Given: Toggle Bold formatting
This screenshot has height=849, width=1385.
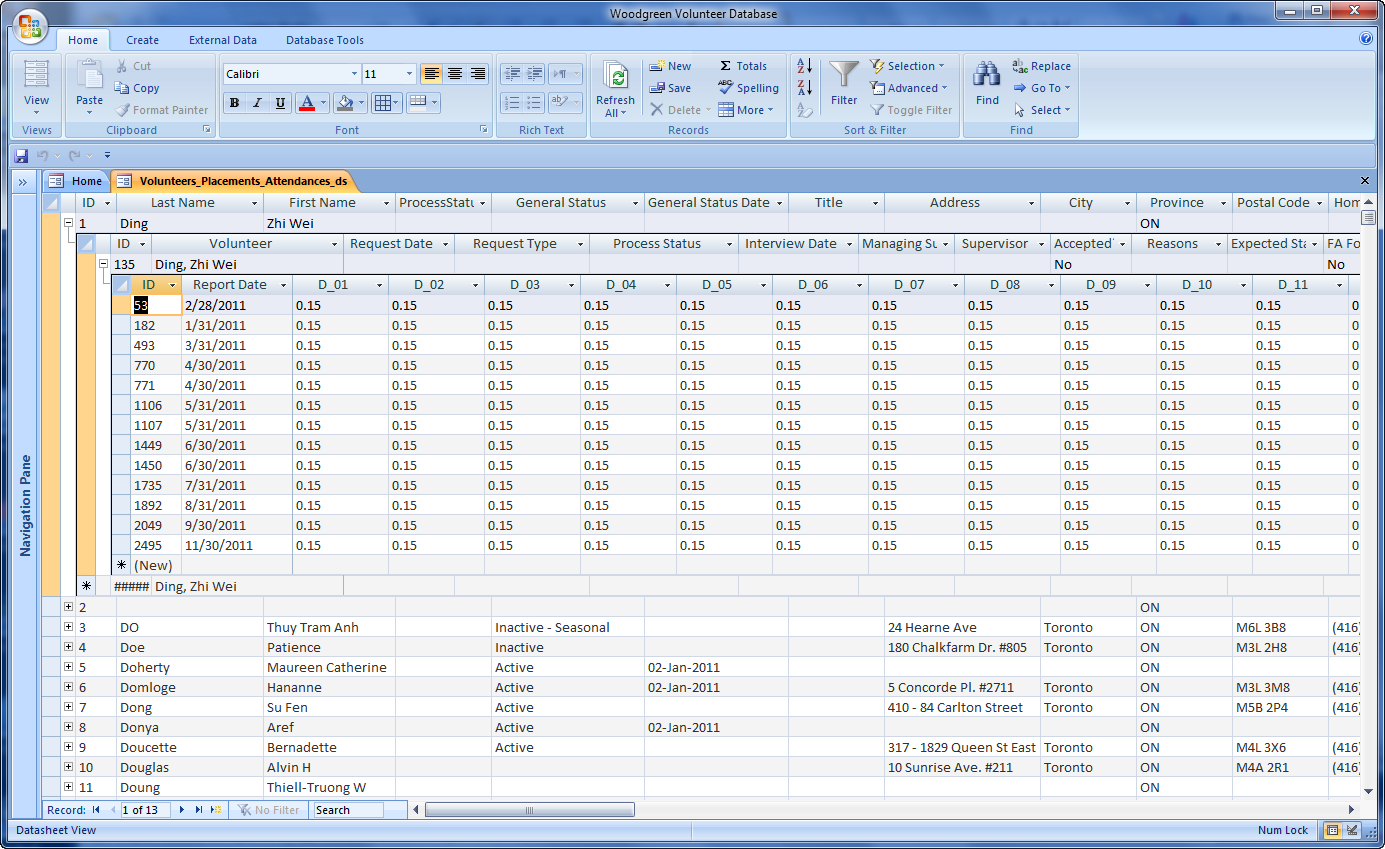Looking at the screenshot, I should 234,103.
